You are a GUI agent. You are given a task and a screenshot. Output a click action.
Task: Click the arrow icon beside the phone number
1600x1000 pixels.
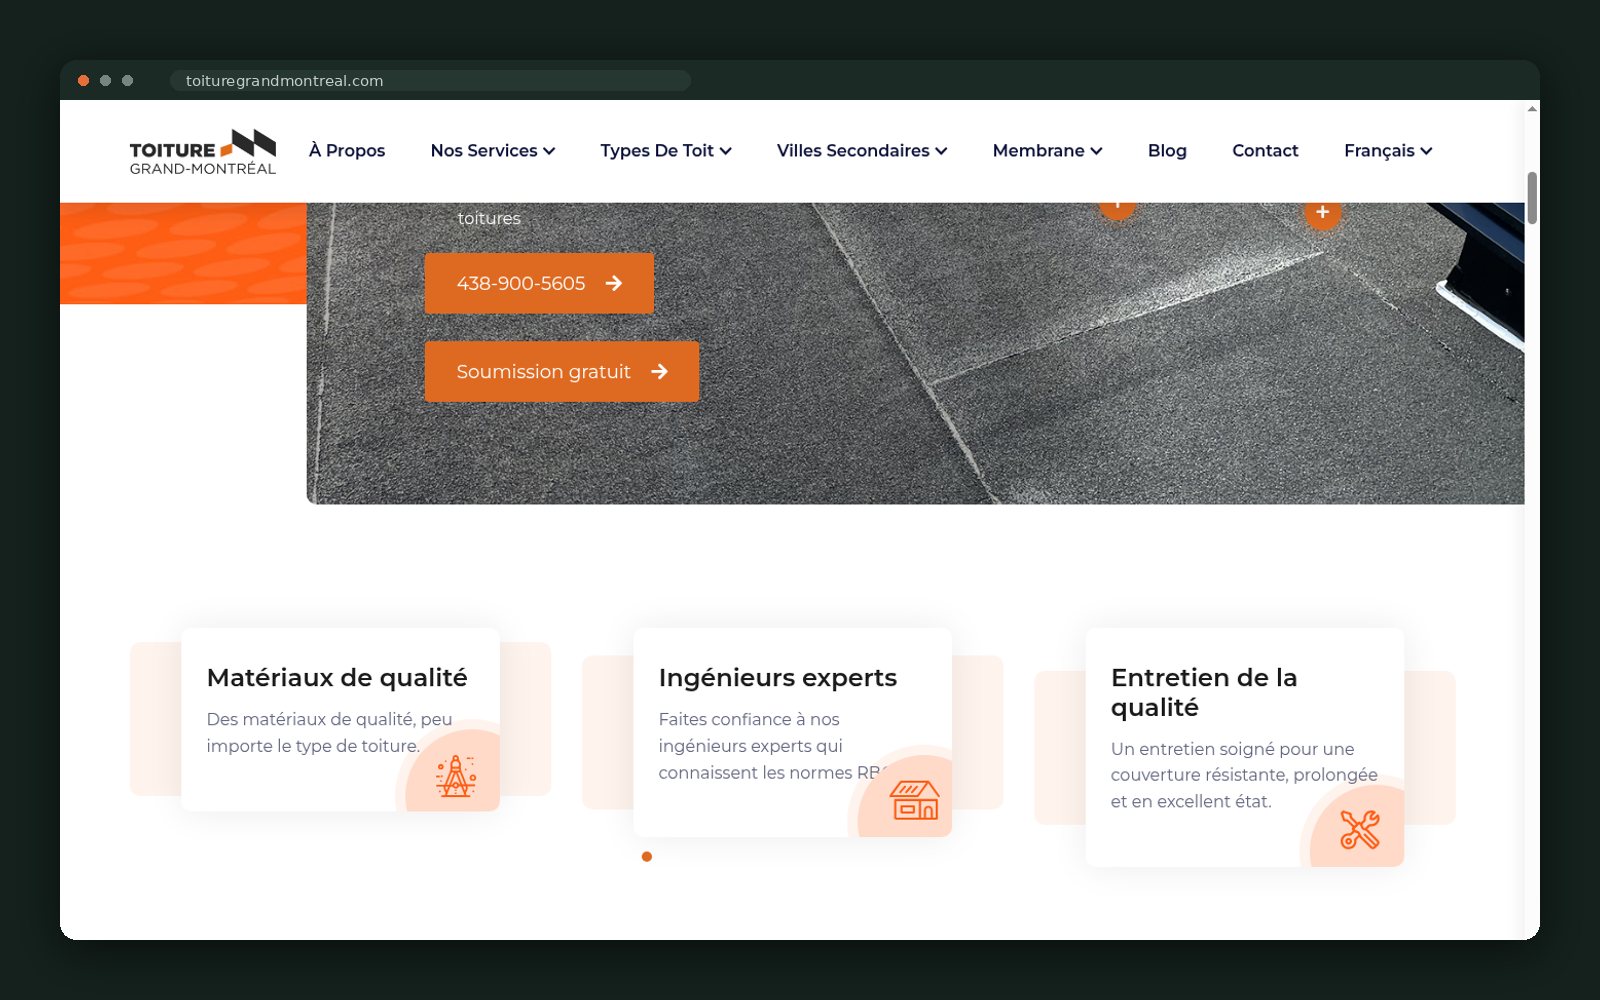614,283
